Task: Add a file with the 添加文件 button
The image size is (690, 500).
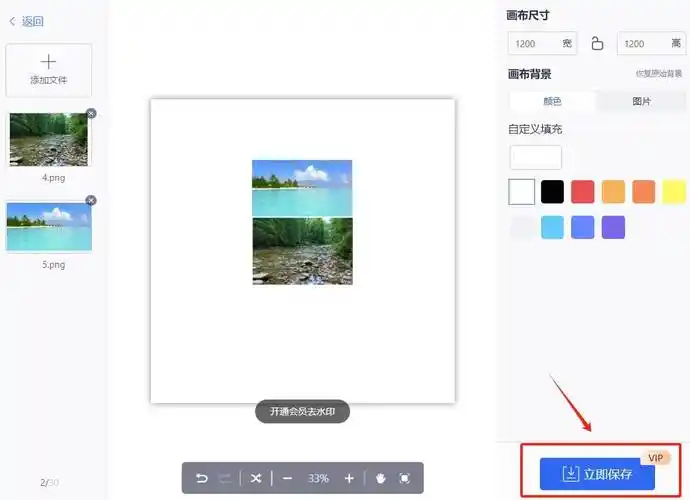Action: click(x=48, y=70)
